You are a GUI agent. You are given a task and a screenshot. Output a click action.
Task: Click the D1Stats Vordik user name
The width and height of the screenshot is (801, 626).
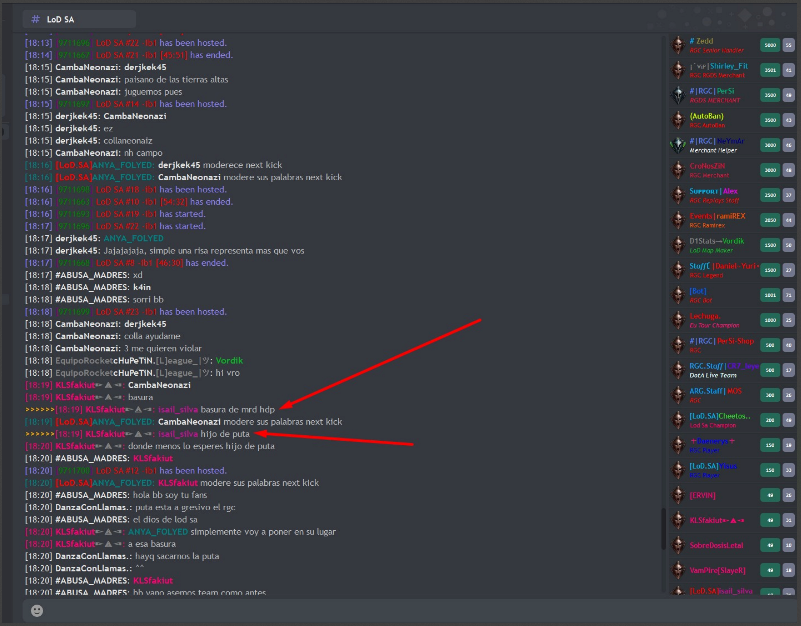pyautogui.click(x=717, y=241)
